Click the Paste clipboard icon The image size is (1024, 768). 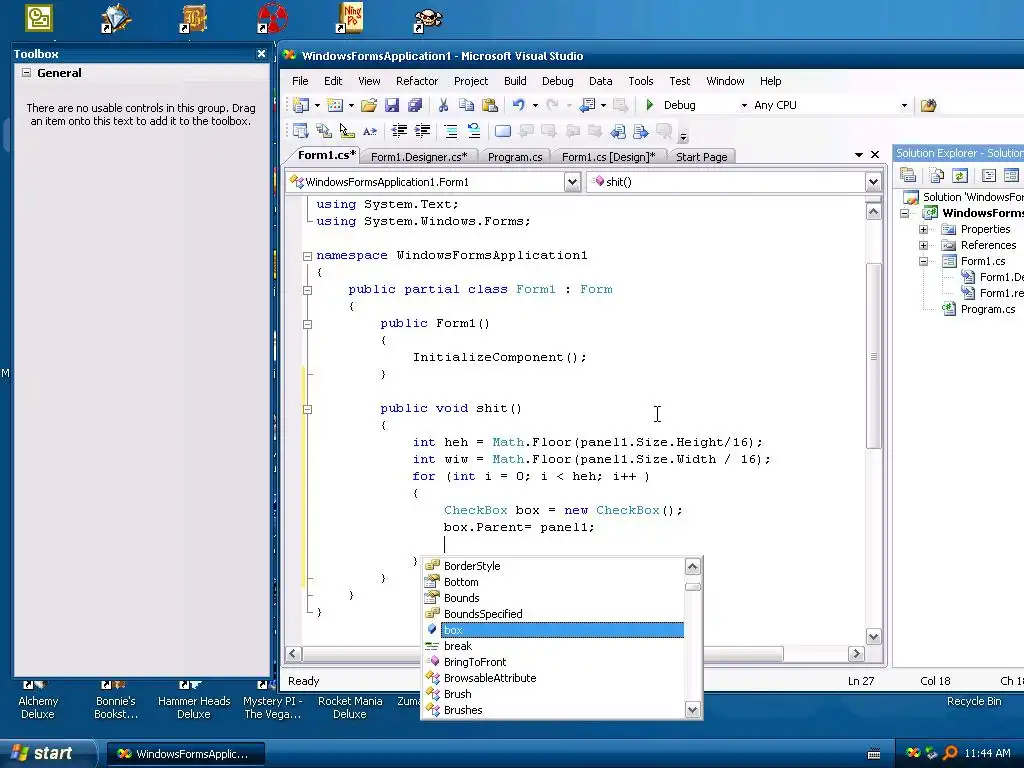tap(490, 105)
